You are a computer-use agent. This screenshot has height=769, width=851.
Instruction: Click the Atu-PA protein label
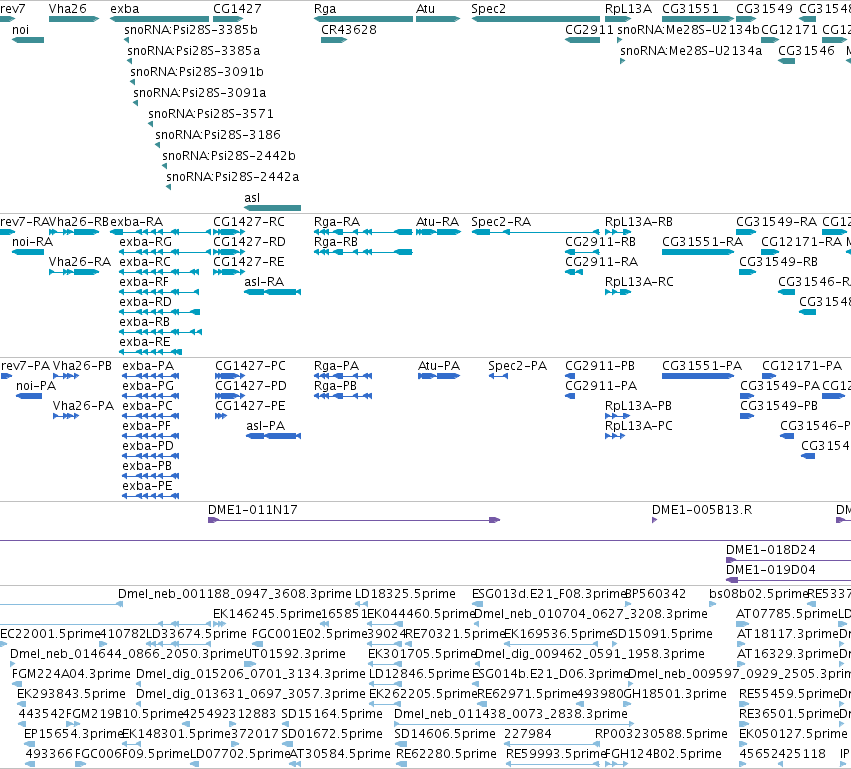pyautogui.click(x=439, y=366)
